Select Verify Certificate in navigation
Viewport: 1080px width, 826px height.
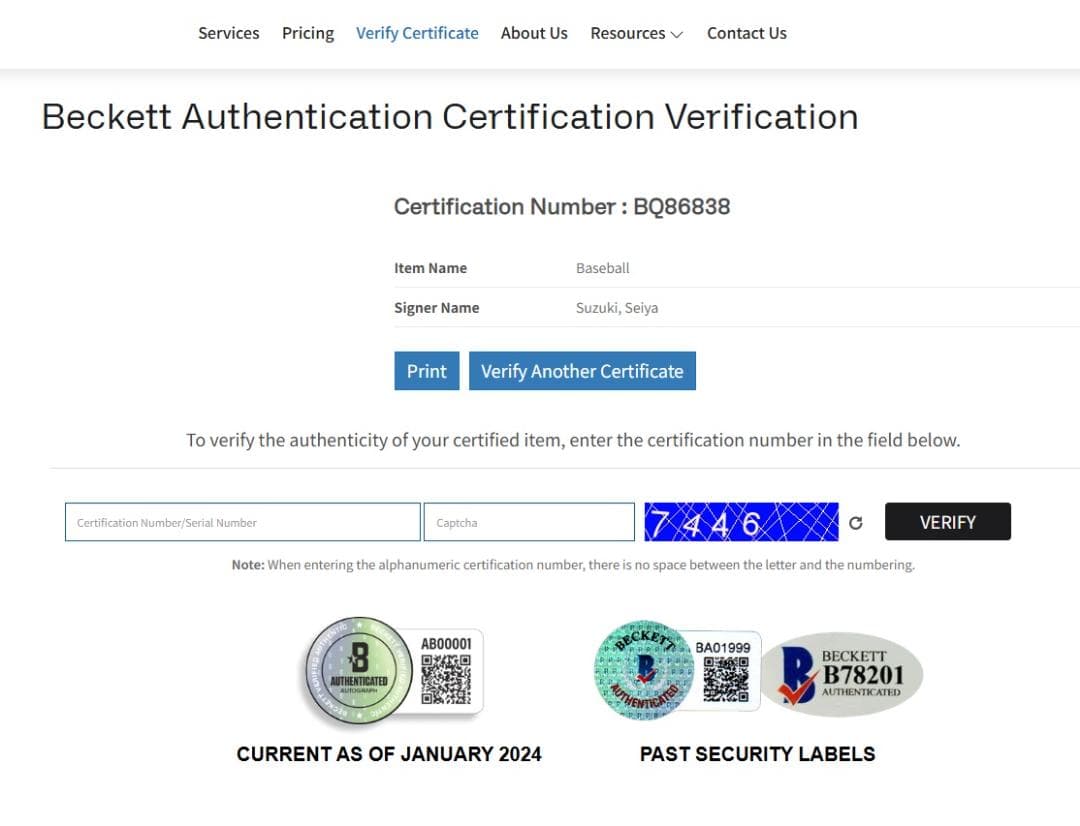tap(417, 33)
